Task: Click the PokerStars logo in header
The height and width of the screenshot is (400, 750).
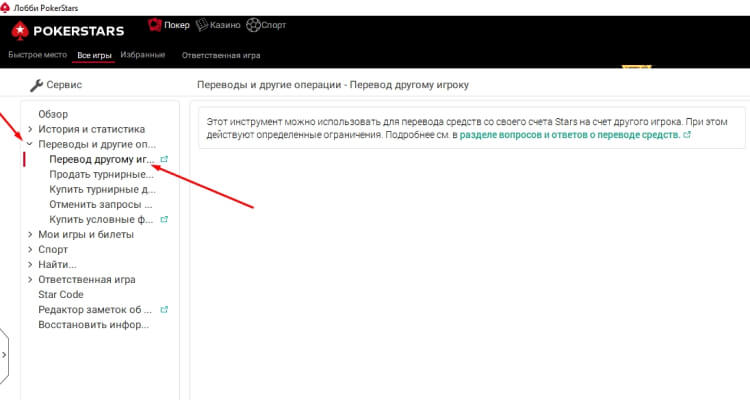Action: 67,31
